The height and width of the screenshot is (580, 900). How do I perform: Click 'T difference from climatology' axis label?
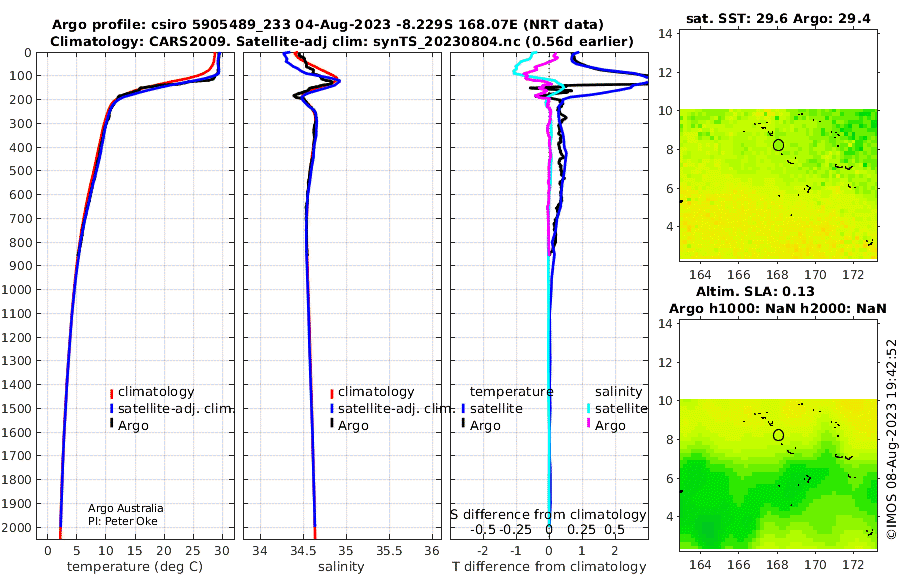tap(549, 567)
